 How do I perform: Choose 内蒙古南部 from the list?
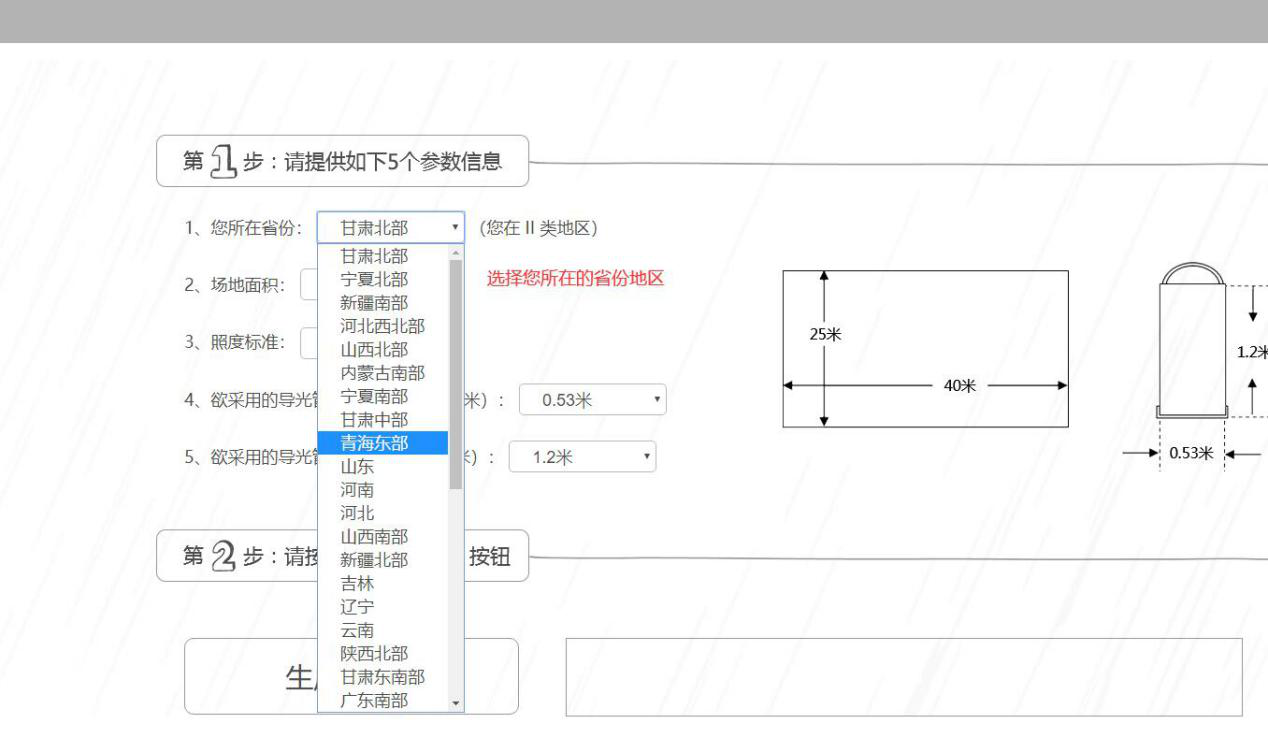click(x=381, y=373)
